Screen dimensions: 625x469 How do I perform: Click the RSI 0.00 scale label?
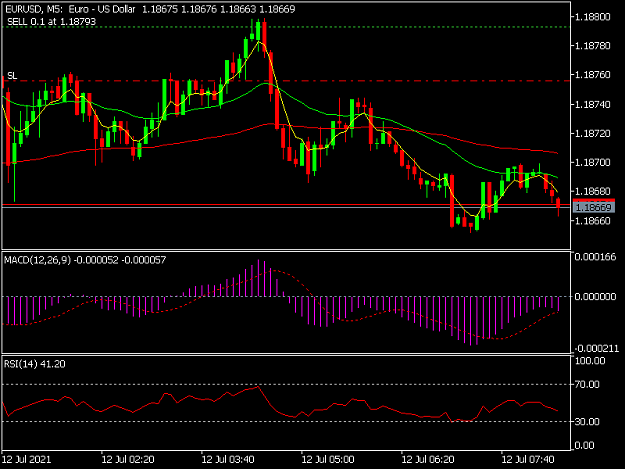click(585, 445)
